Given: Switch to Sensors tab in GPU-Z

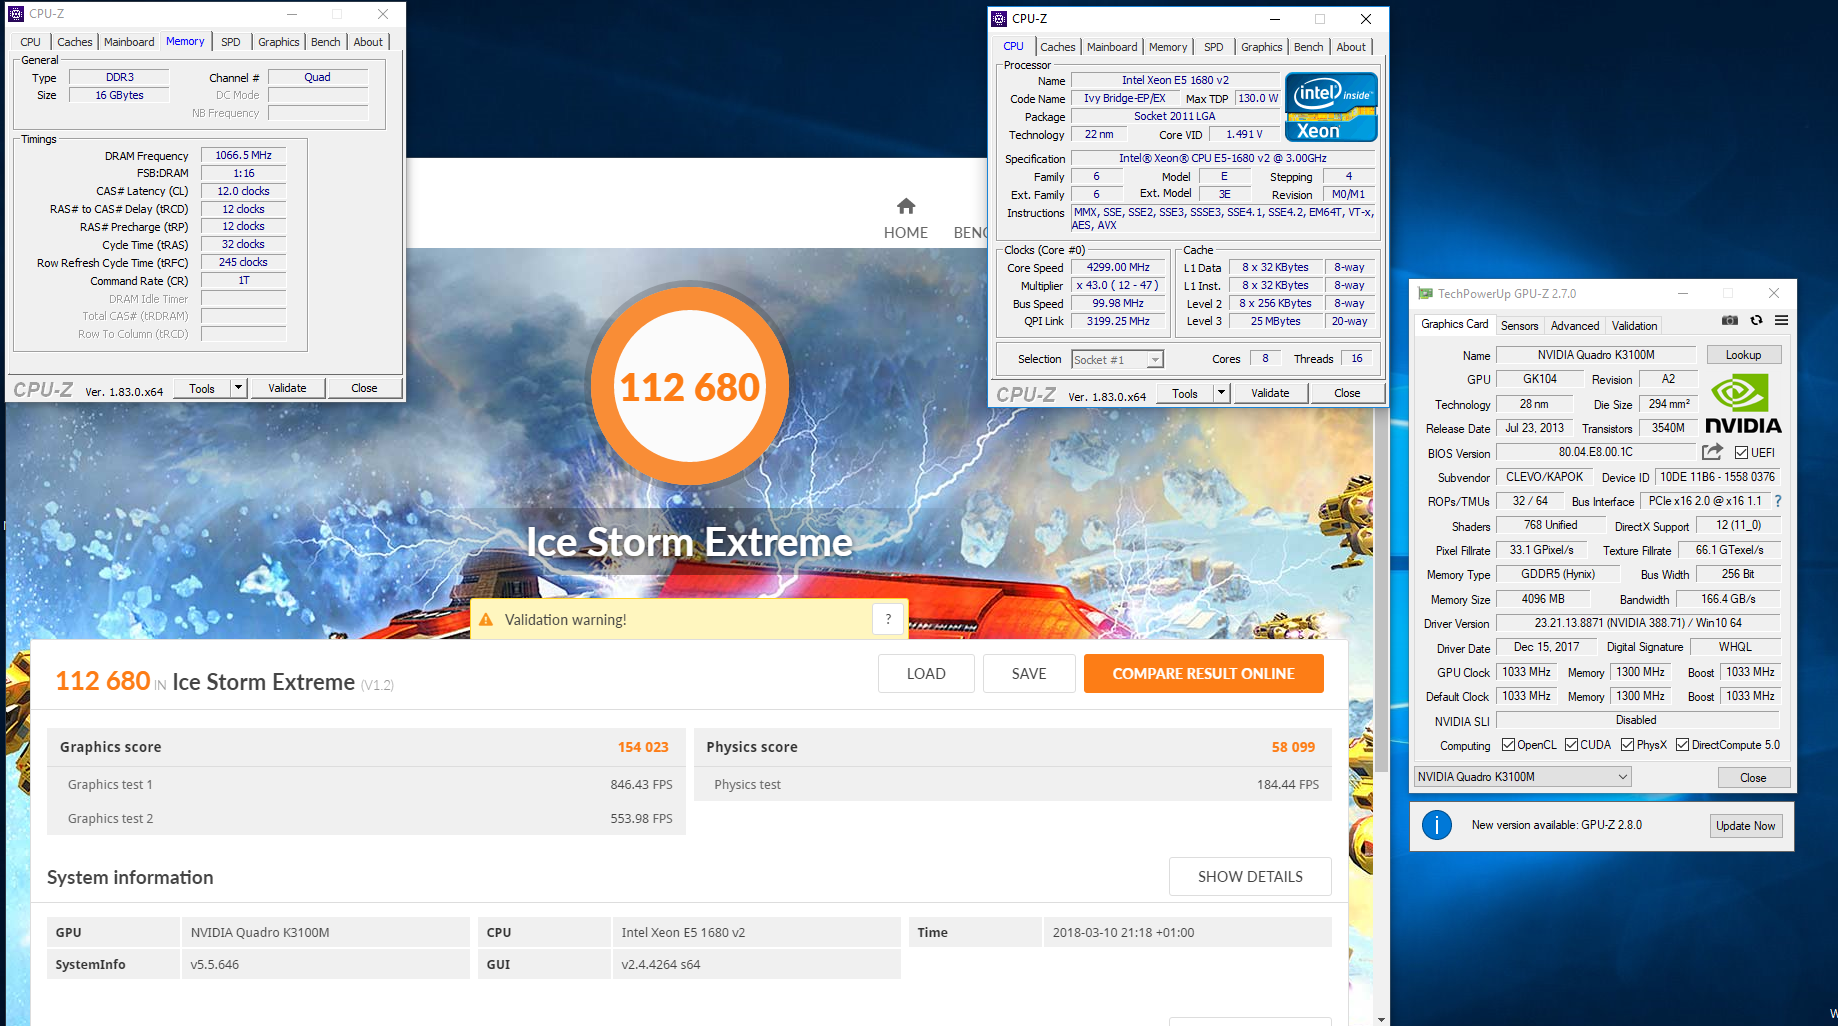Looking at the screenshot, I should point(1519,326).
